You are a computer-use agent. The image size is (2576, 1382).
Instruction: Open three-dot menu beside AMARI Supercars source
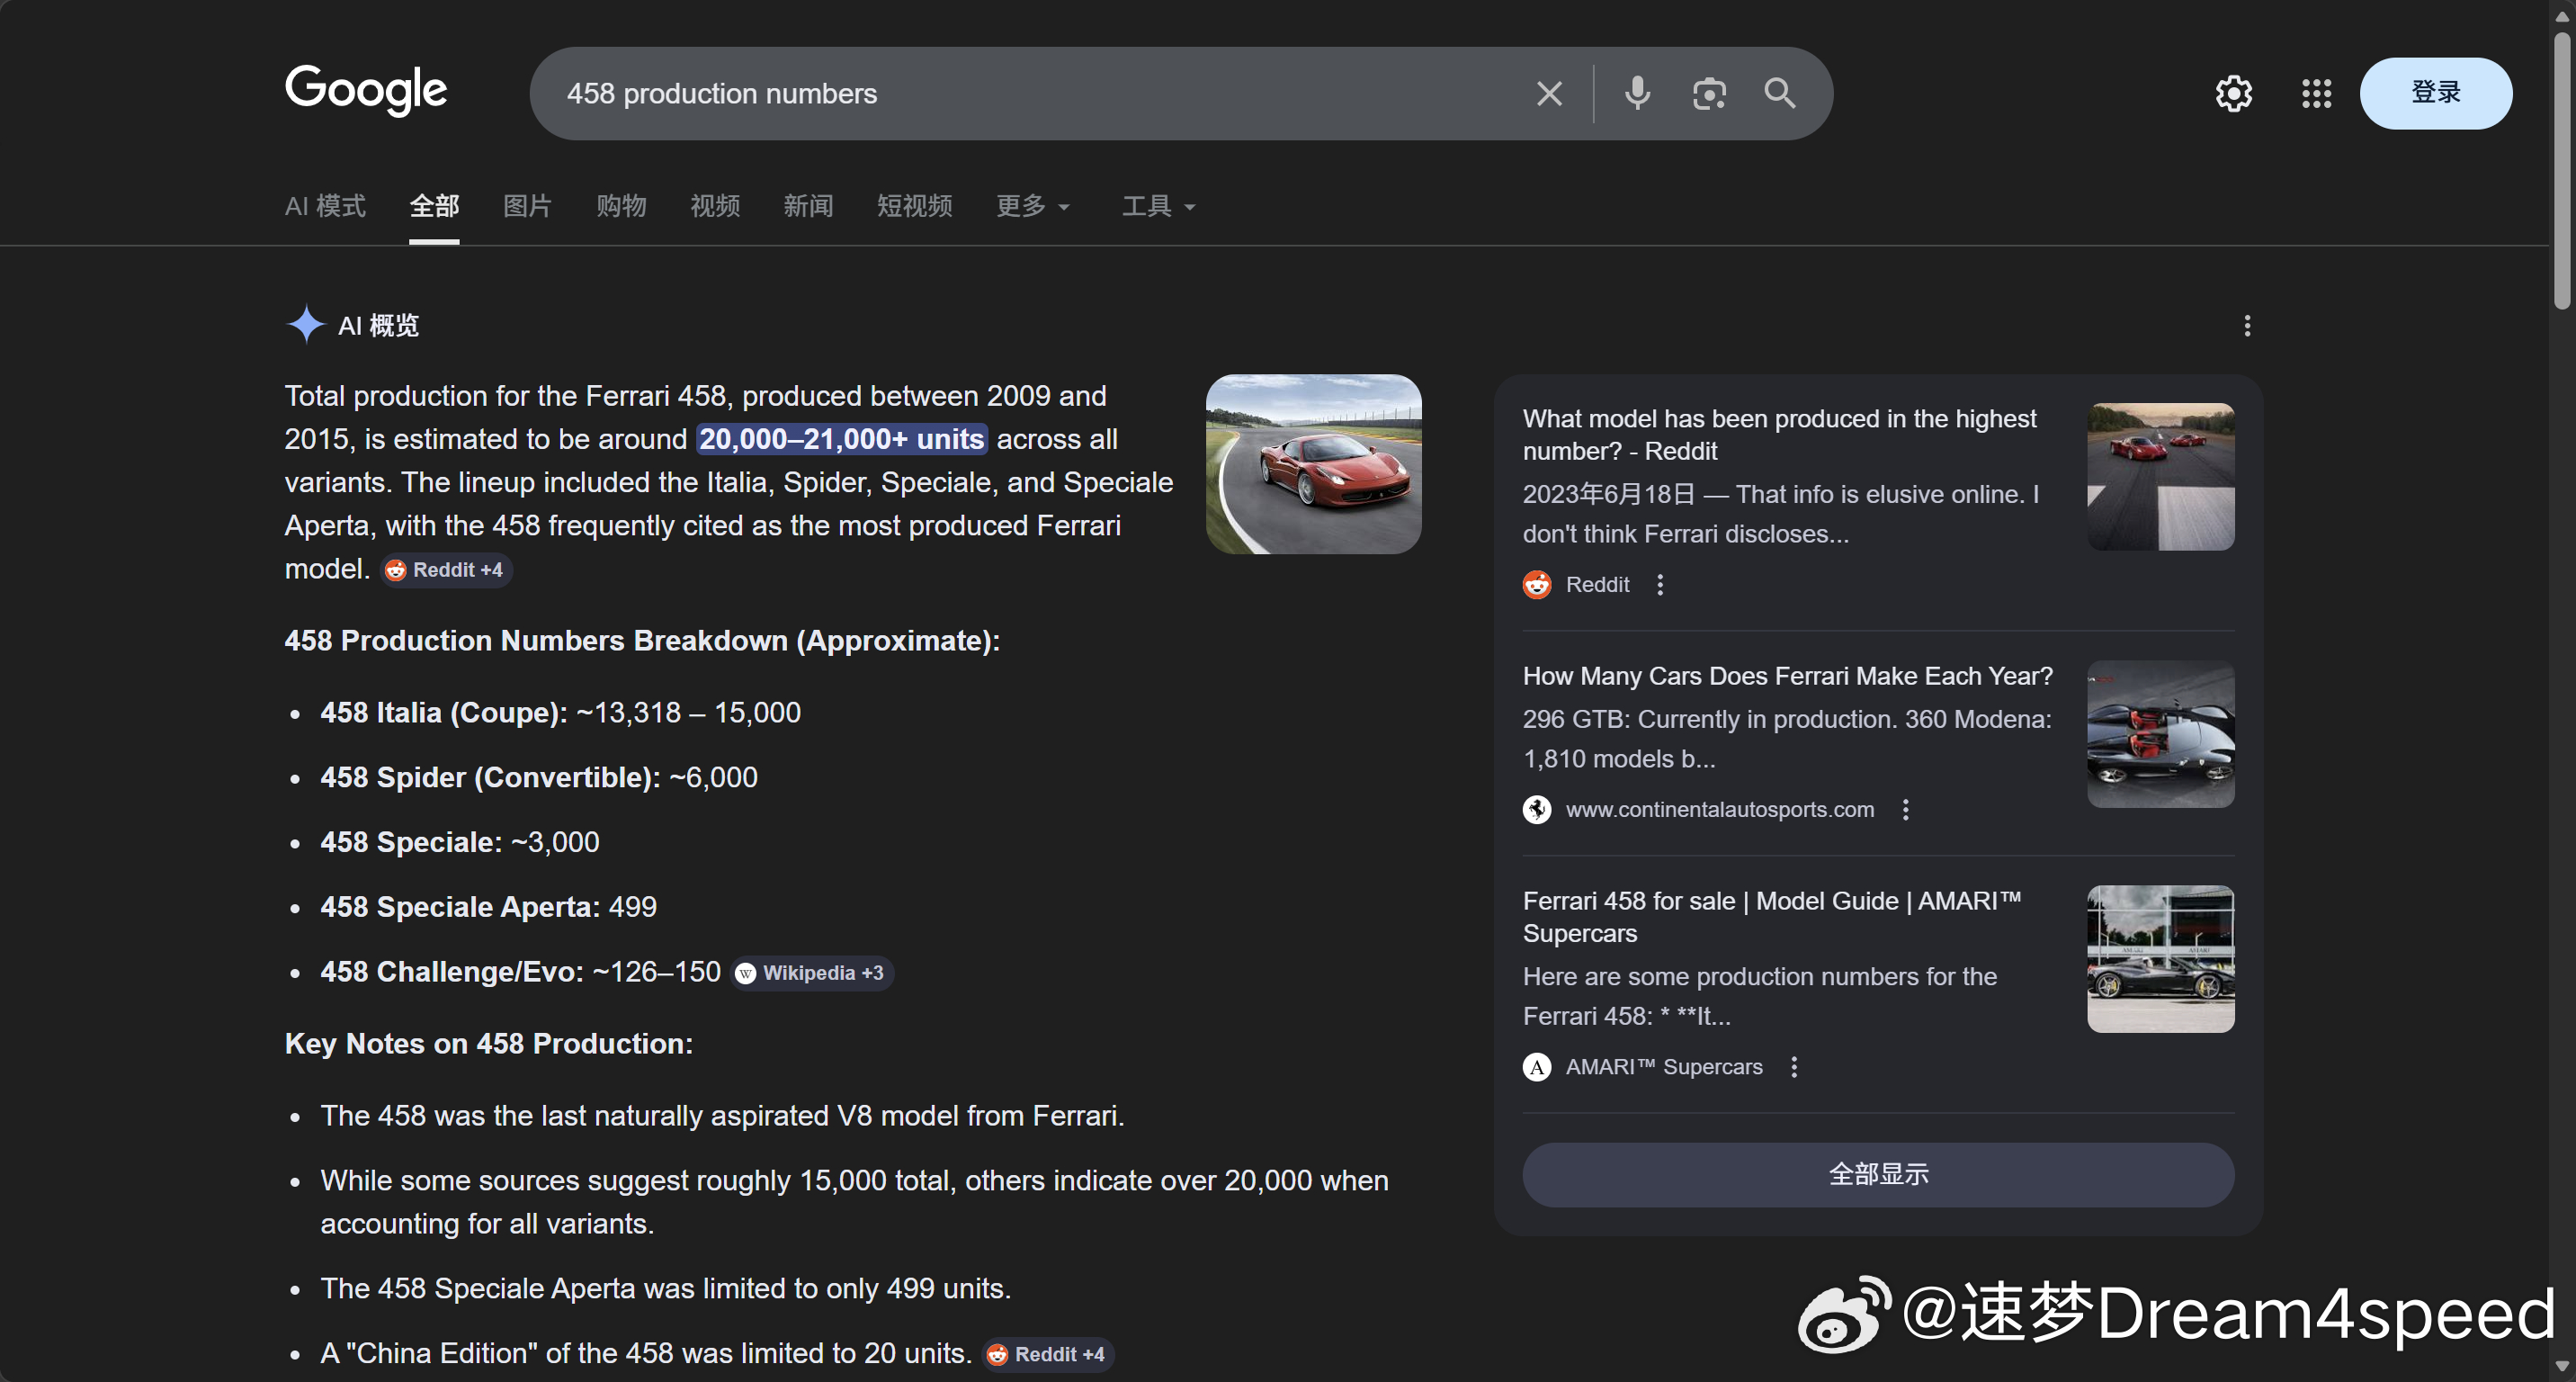point(1794,1067)
